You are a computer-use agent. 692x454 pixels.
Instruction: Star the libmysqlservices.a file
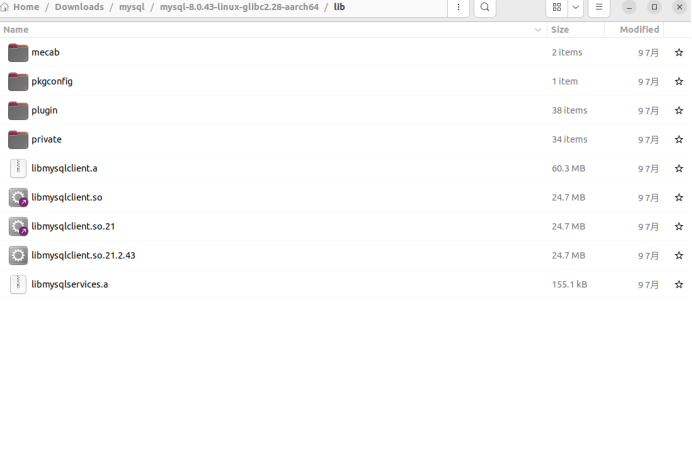click(679, 285)
